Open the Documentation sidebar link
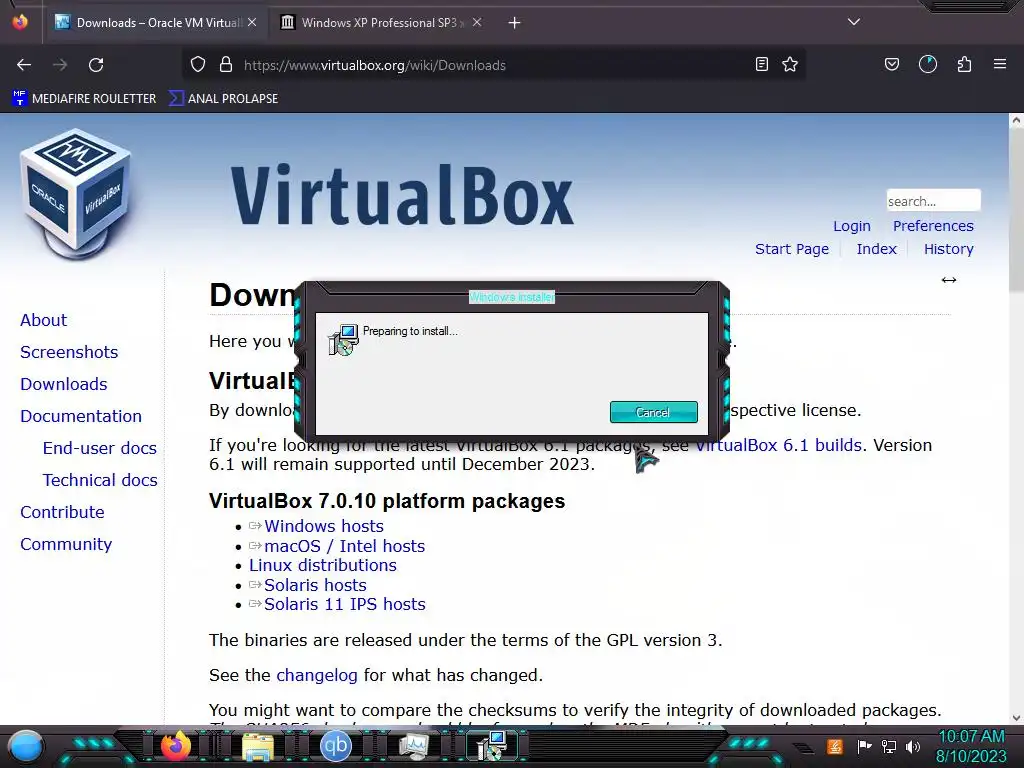The width and height of the screenshot is (1024, 768). (81, 416)
